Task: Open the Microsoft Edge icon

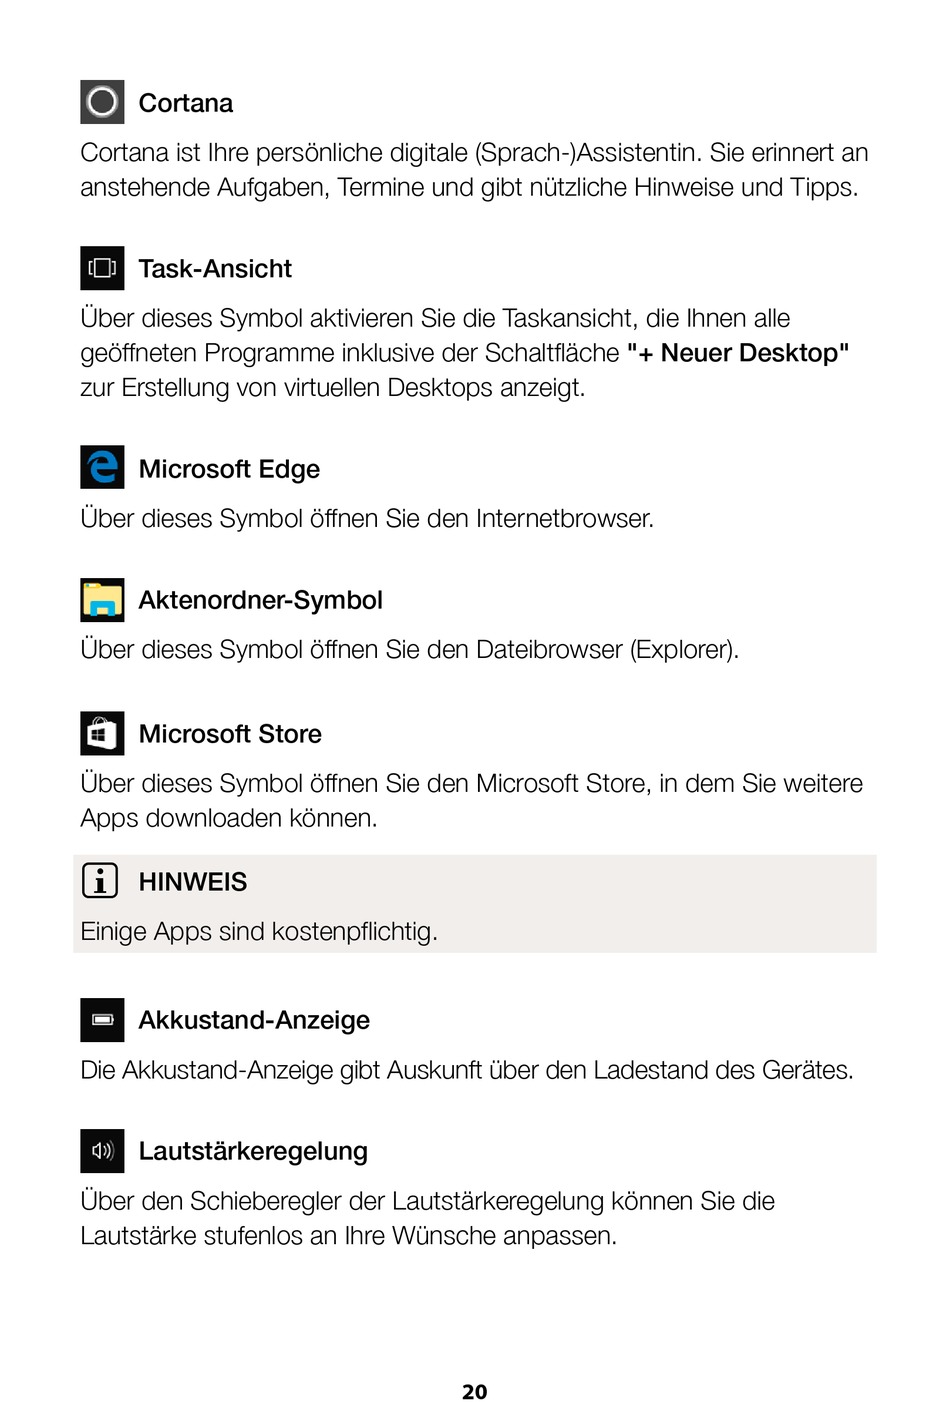Action: (x=102, y=467)
